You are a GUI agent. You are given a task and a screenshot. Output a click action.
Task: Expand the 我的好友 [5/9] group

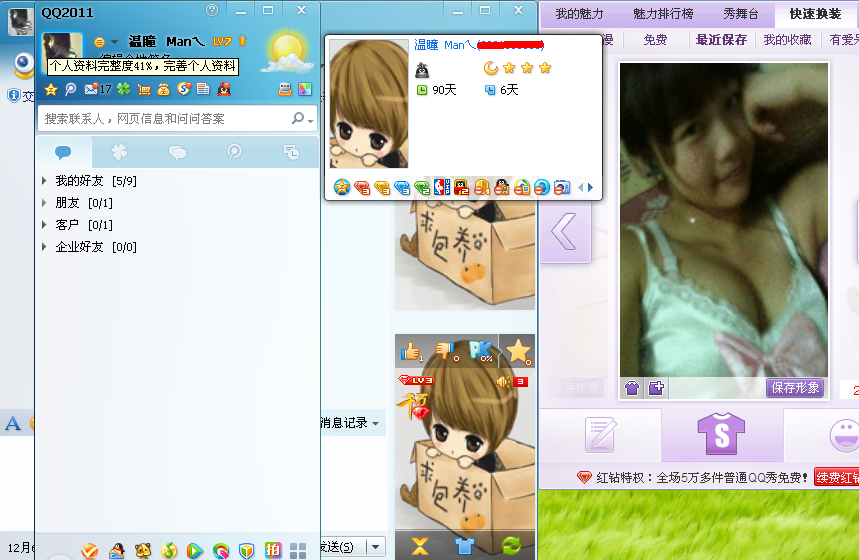pos(44,180)
